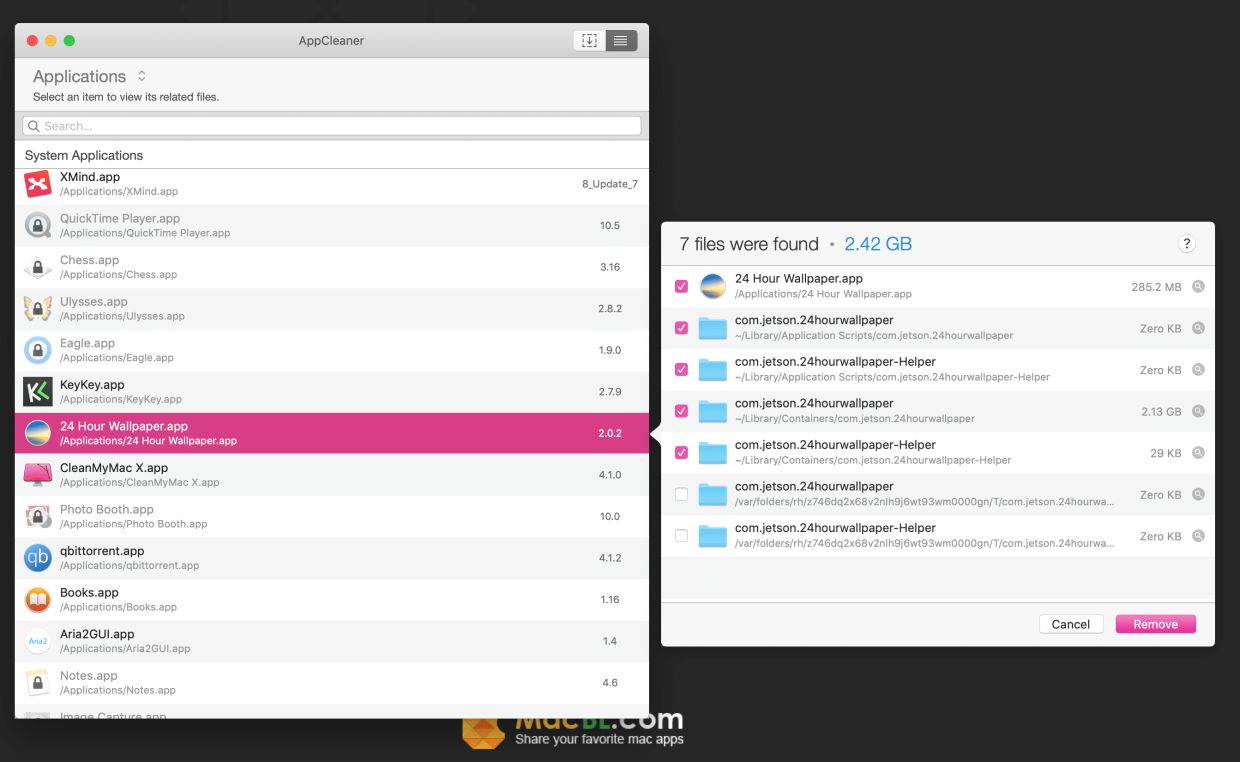Check the /var/folders com.jetson.24hourwallpaper checkbox
Image resolution: width=1240 pixels, height=762 pixels.
click(682, 494)
